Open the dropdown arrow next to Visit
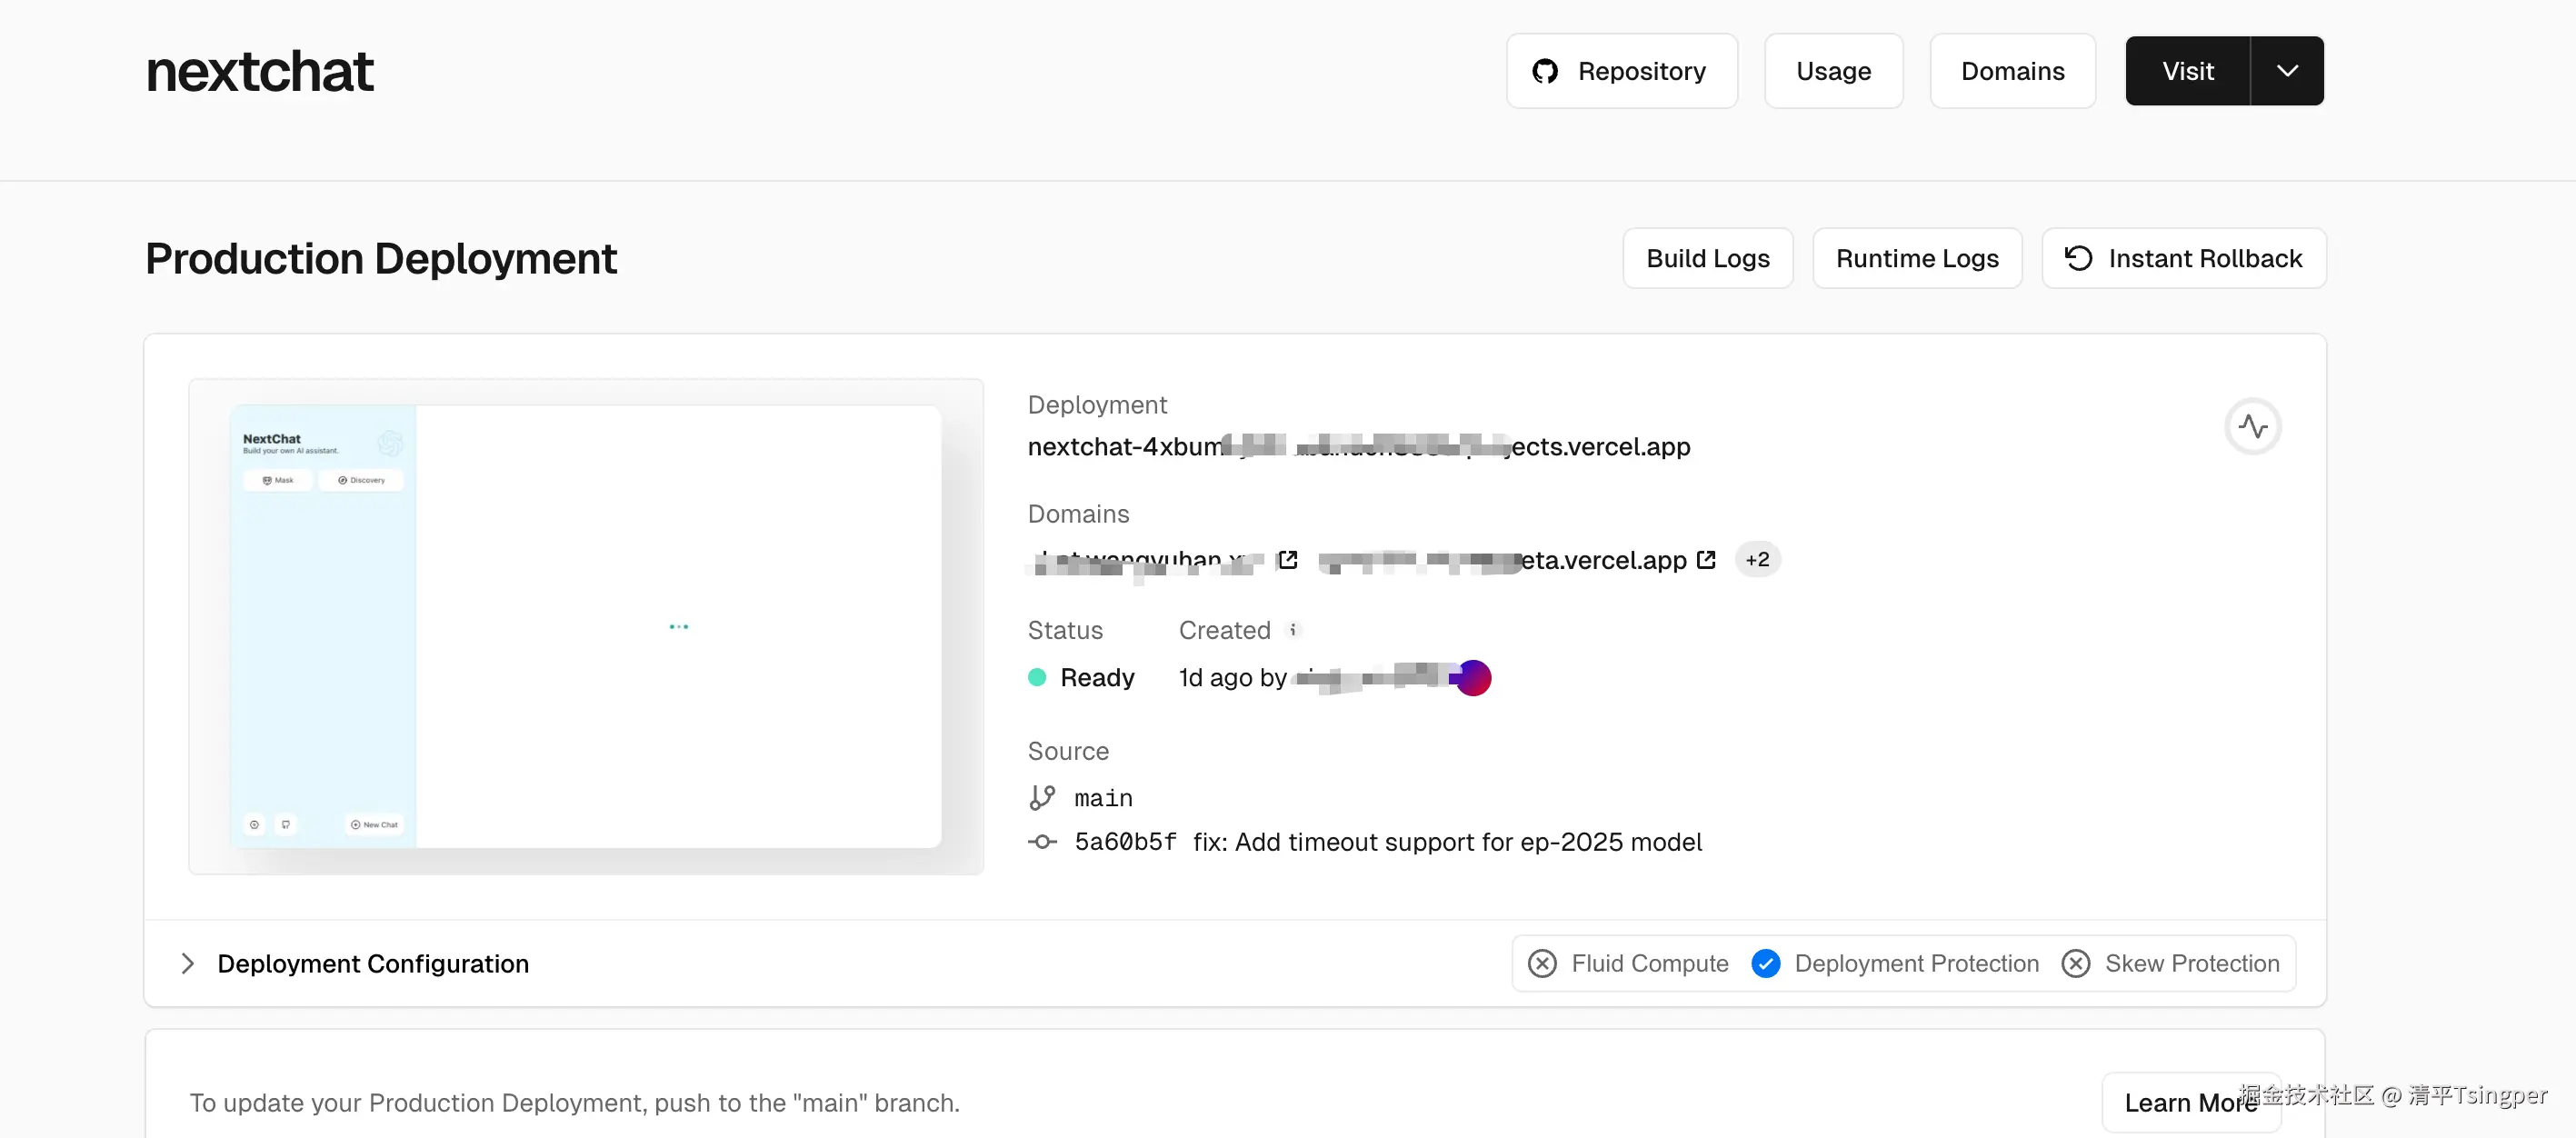The width and height of the screenshot is (2576, 1138). tap(2287, 71)
